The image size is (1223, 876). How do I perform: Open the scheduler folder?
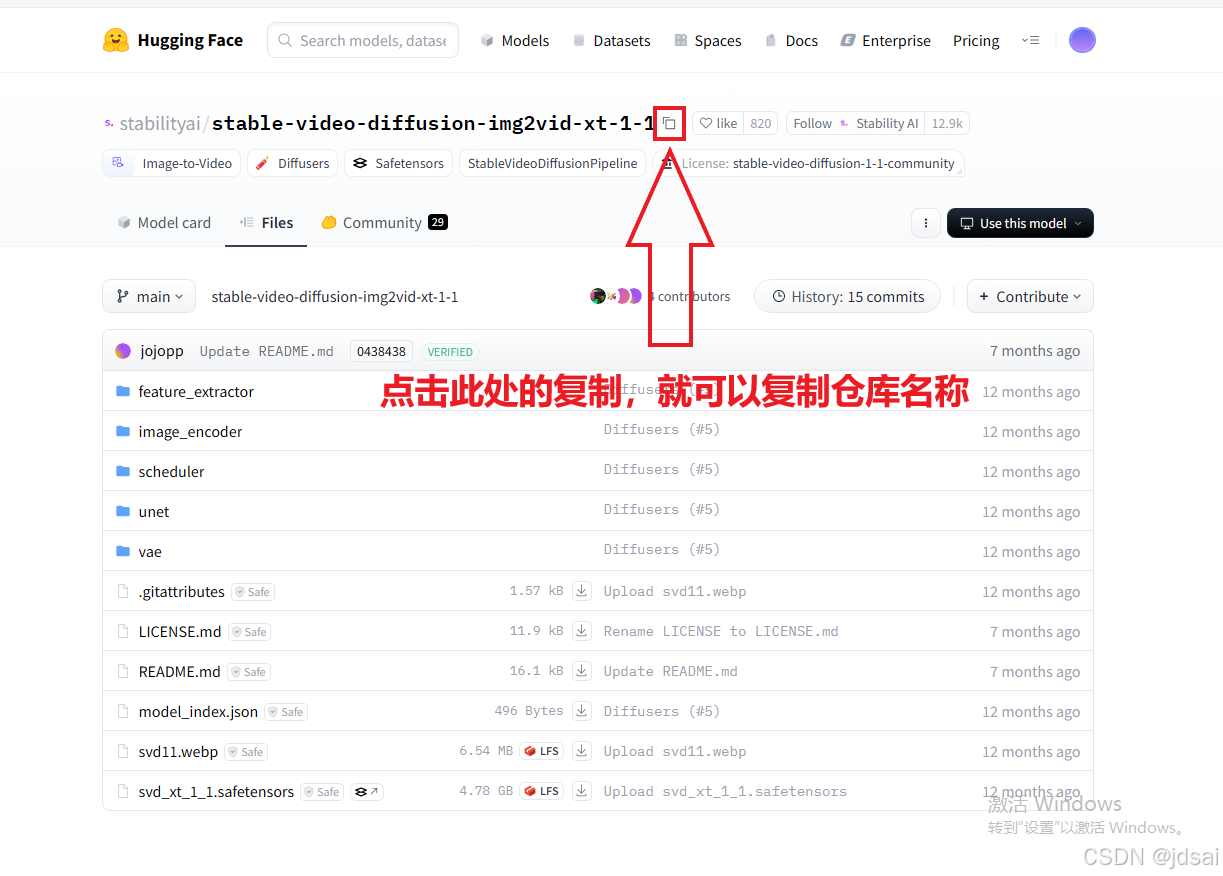pos(171,471)
